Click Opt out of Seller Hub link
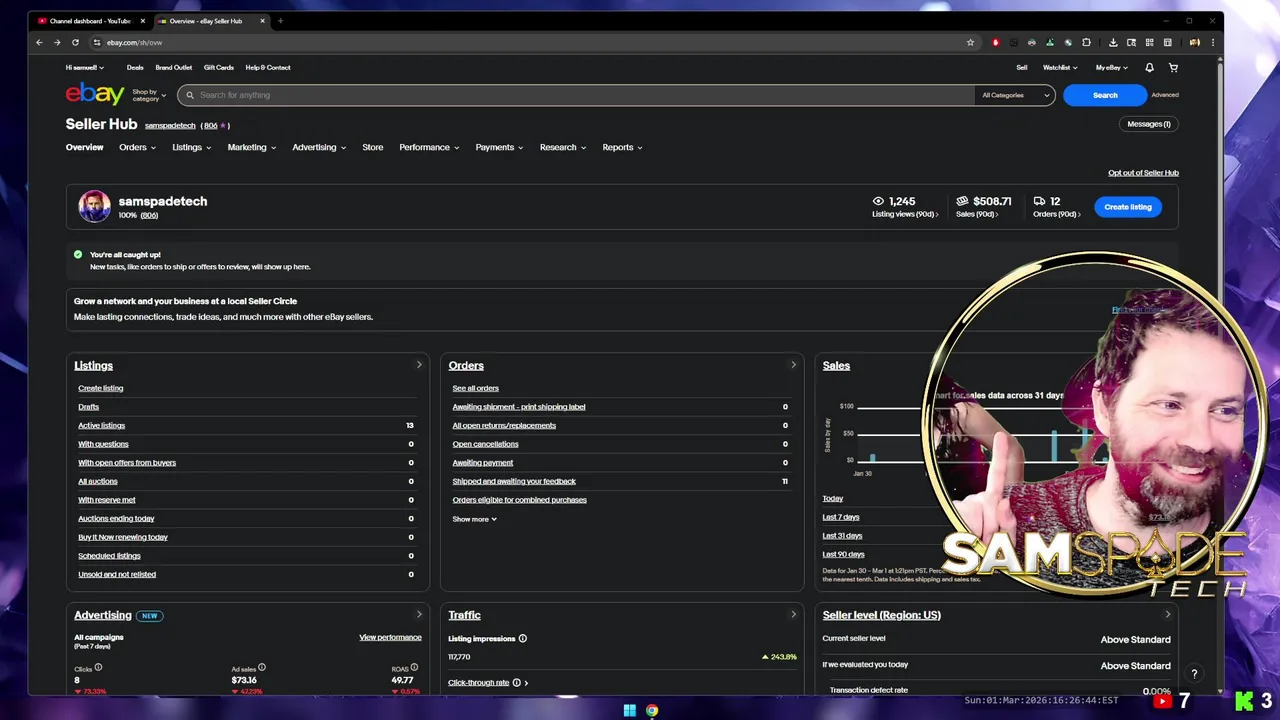 (x=1143, y=173)
